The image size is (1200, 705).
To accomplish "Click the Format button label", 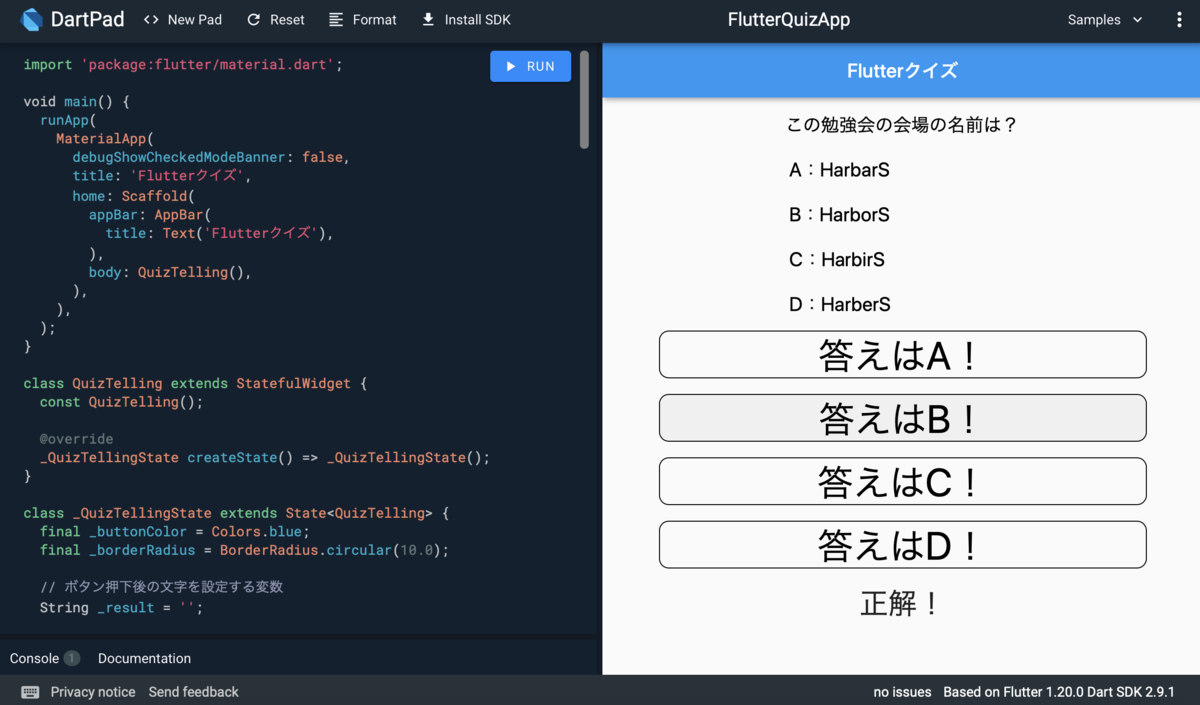I will [x=374, y=19].
